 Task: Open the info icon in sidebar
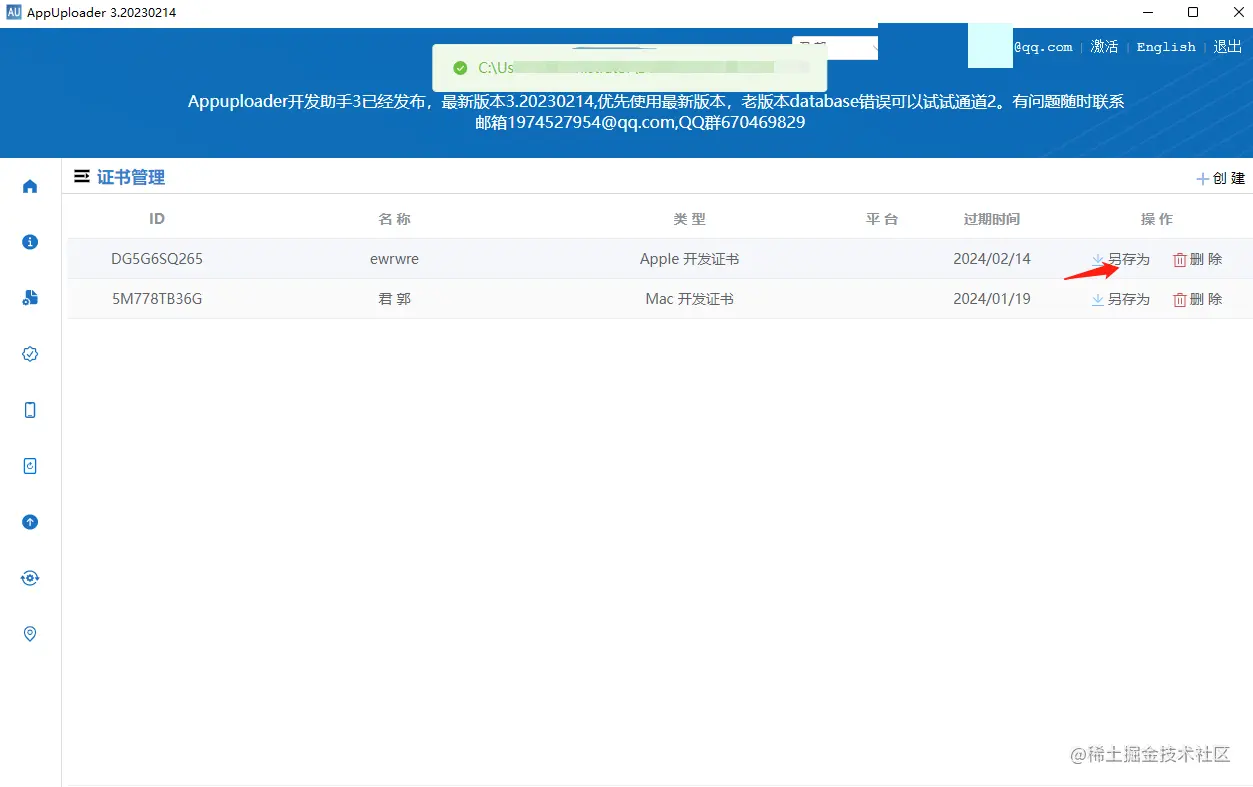pos(30,242)
